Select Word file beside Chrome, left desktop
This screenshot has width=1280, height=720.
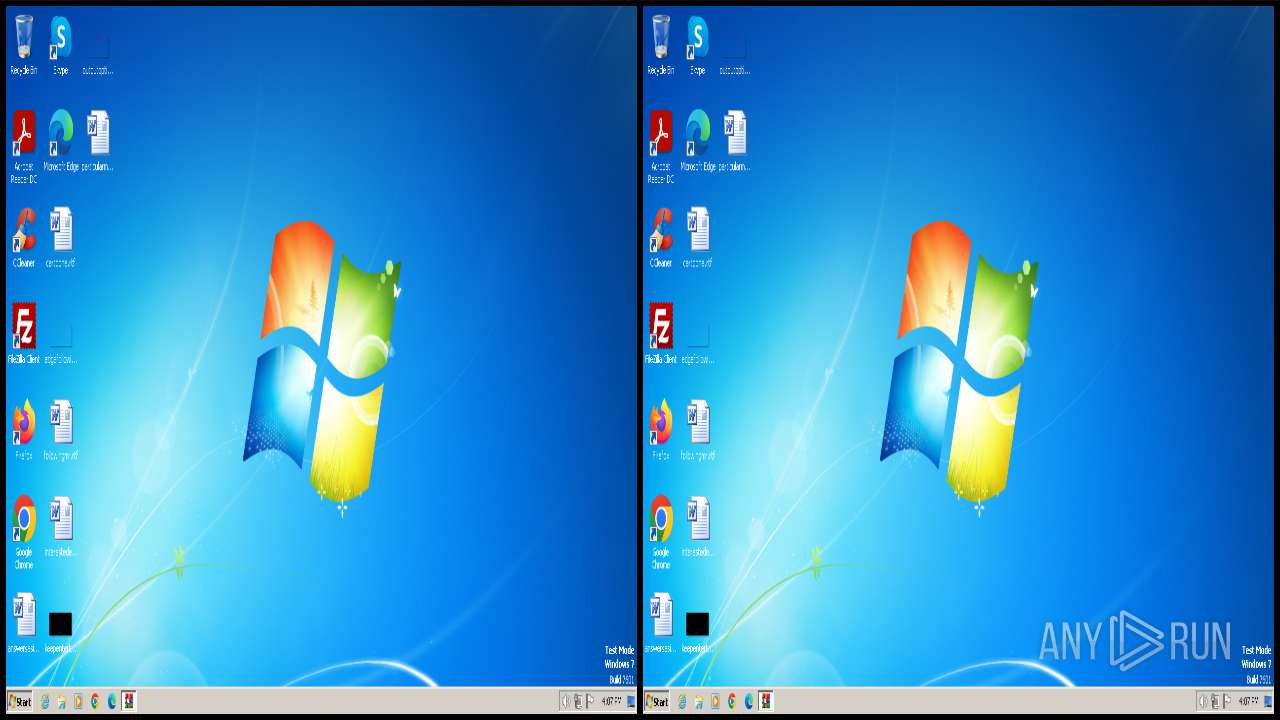pos(60,527)
